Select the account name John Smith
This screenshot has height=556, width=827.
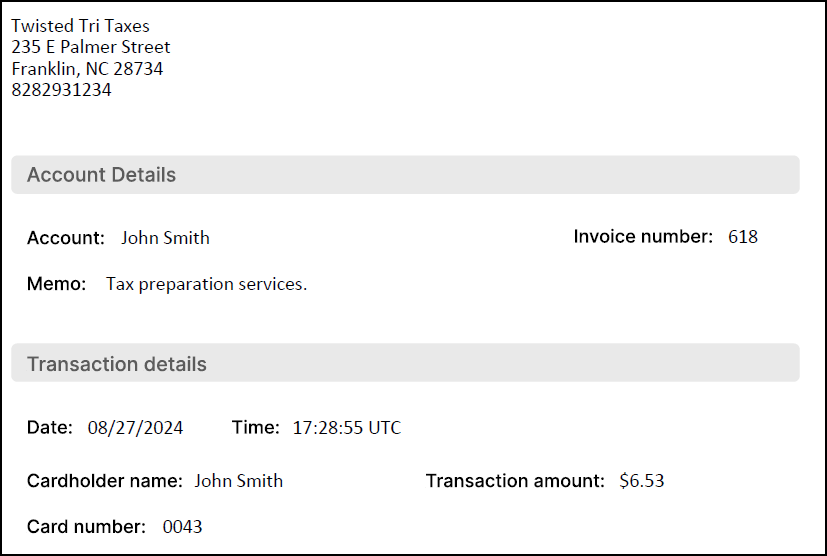pyautogui.click(x=165, y=238)
